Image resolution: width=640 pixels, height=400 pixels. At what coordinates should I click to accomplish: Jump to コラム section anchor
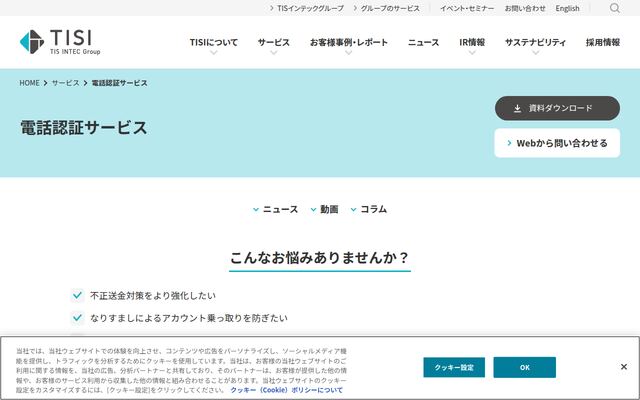pyautogui.click(x=369, y=209)
